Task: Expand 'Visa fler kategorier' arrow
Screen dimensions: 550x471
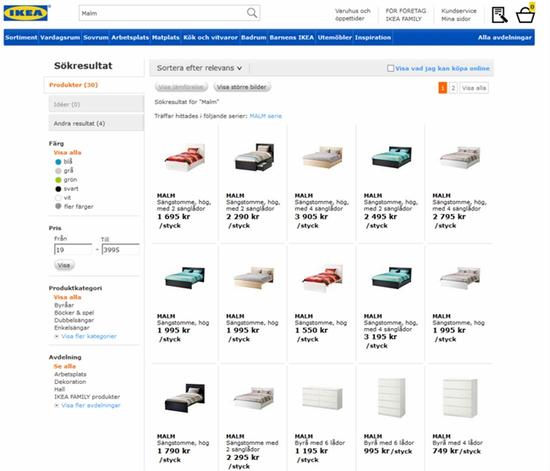Action: 56,336
